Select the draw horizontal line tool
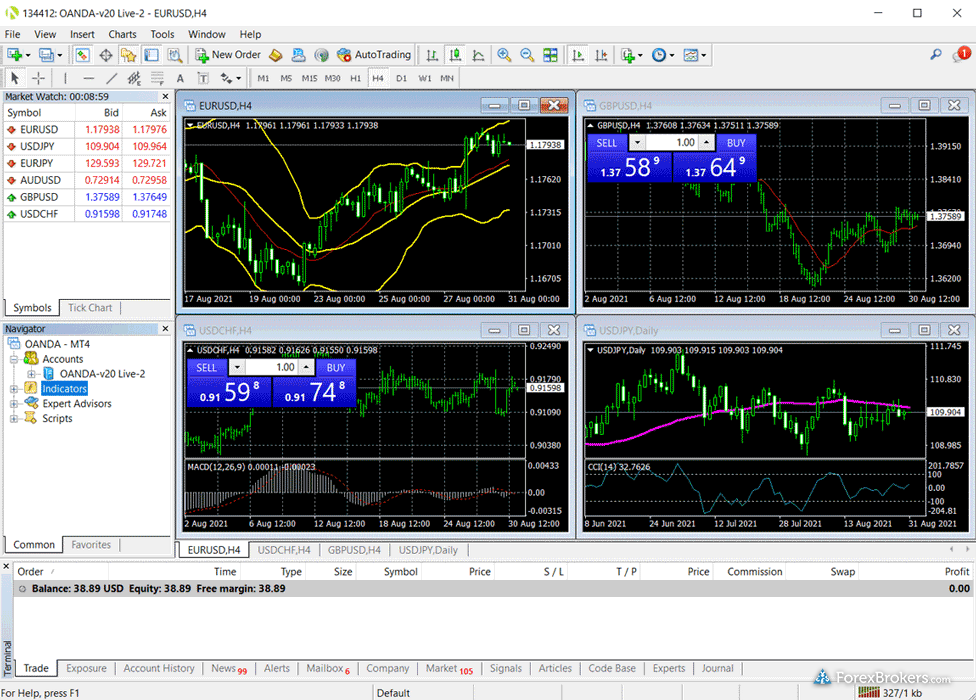Viewport: 976px width, 700px height. click(88, 78)
